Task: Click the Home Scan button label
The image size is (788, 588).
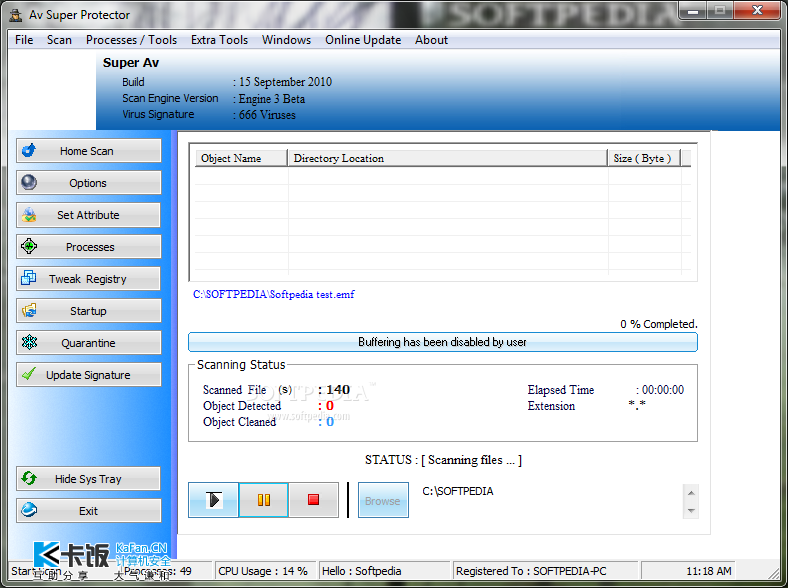Action: [x=86, y=151]
